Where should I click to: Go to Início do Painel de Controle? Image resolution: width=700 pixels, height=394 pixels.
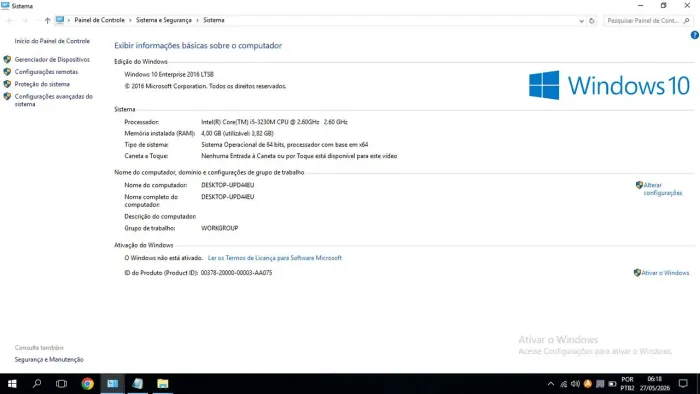52,41
